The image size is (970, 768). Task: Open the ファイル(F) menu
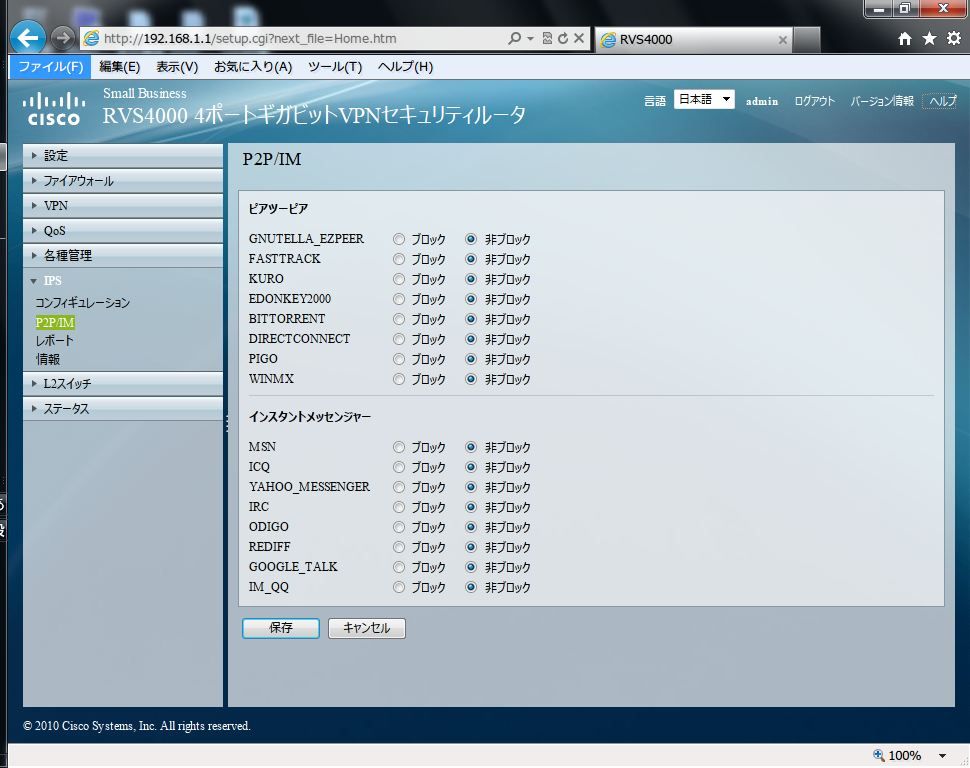click(x=50, y=67)
